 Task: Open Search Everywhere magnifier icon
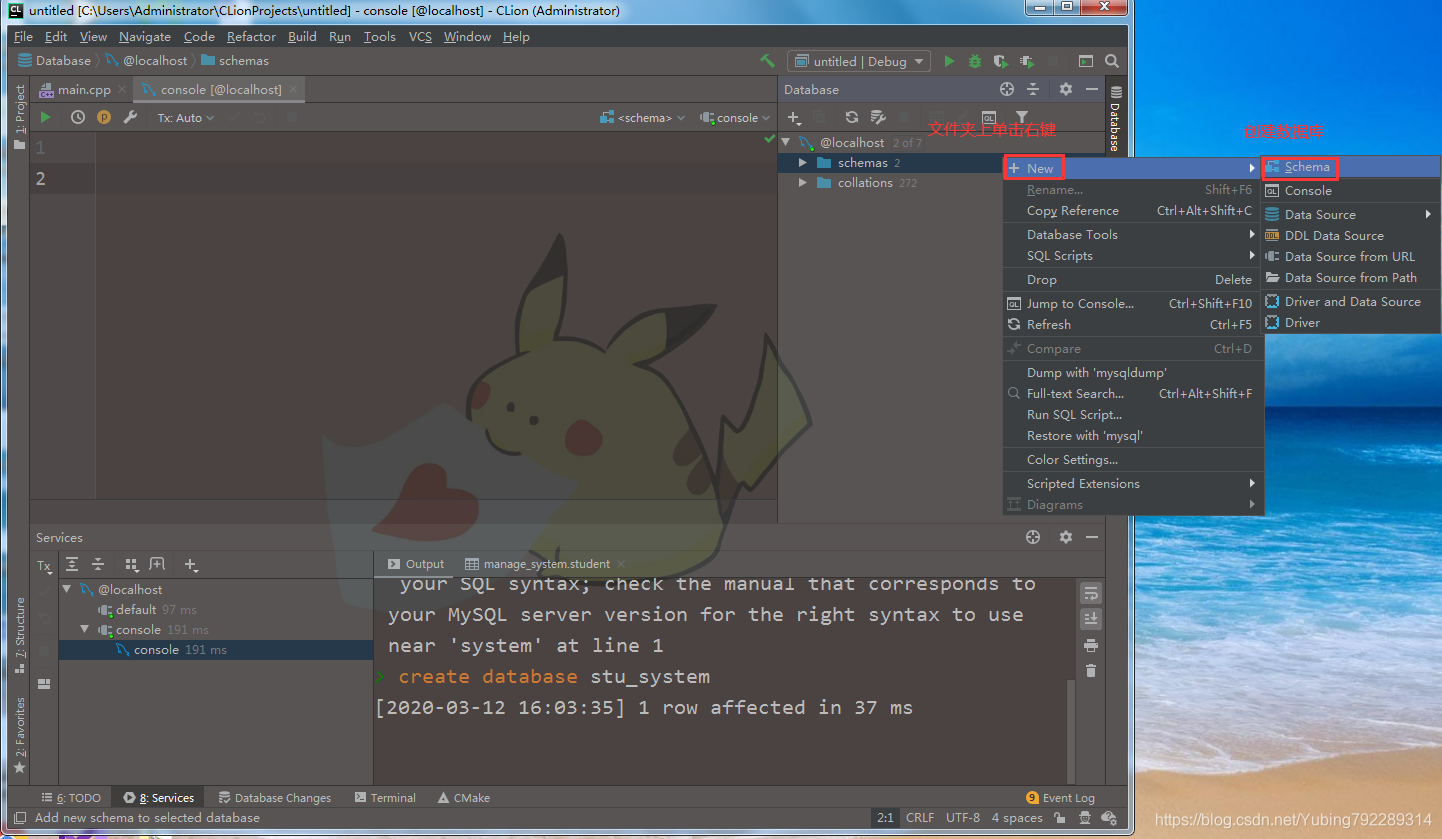click(x=1112, y=61)
